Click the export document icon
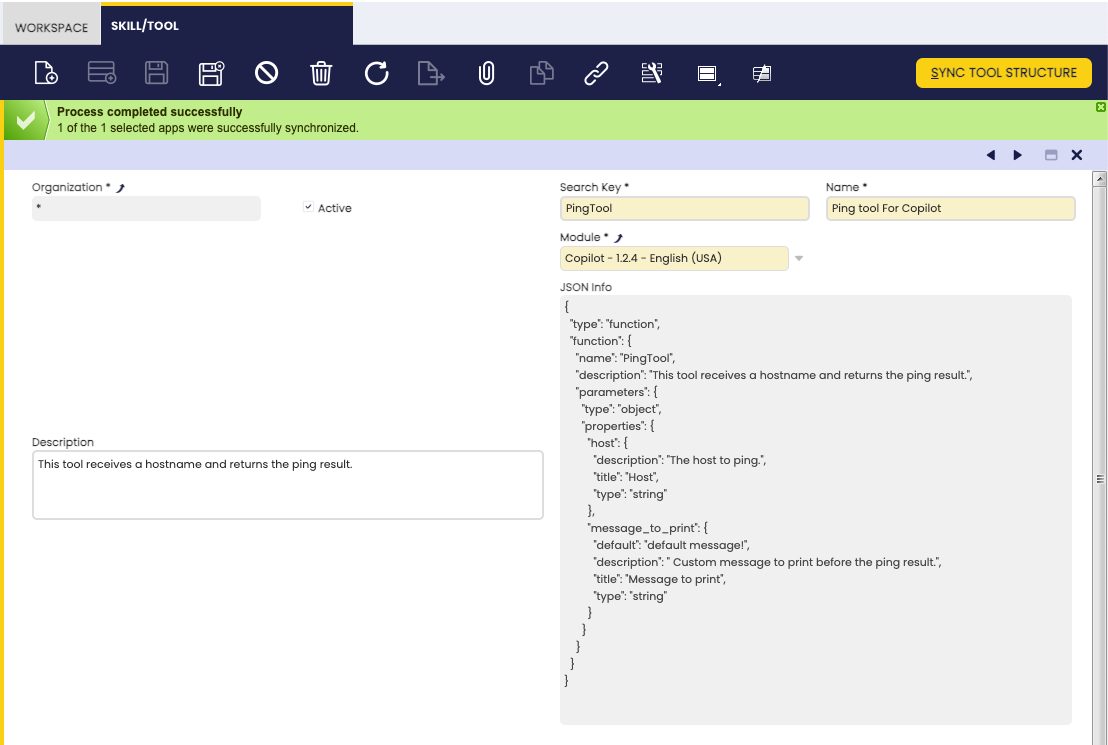The image size is (1108, 745). click(x=431, y=73)
